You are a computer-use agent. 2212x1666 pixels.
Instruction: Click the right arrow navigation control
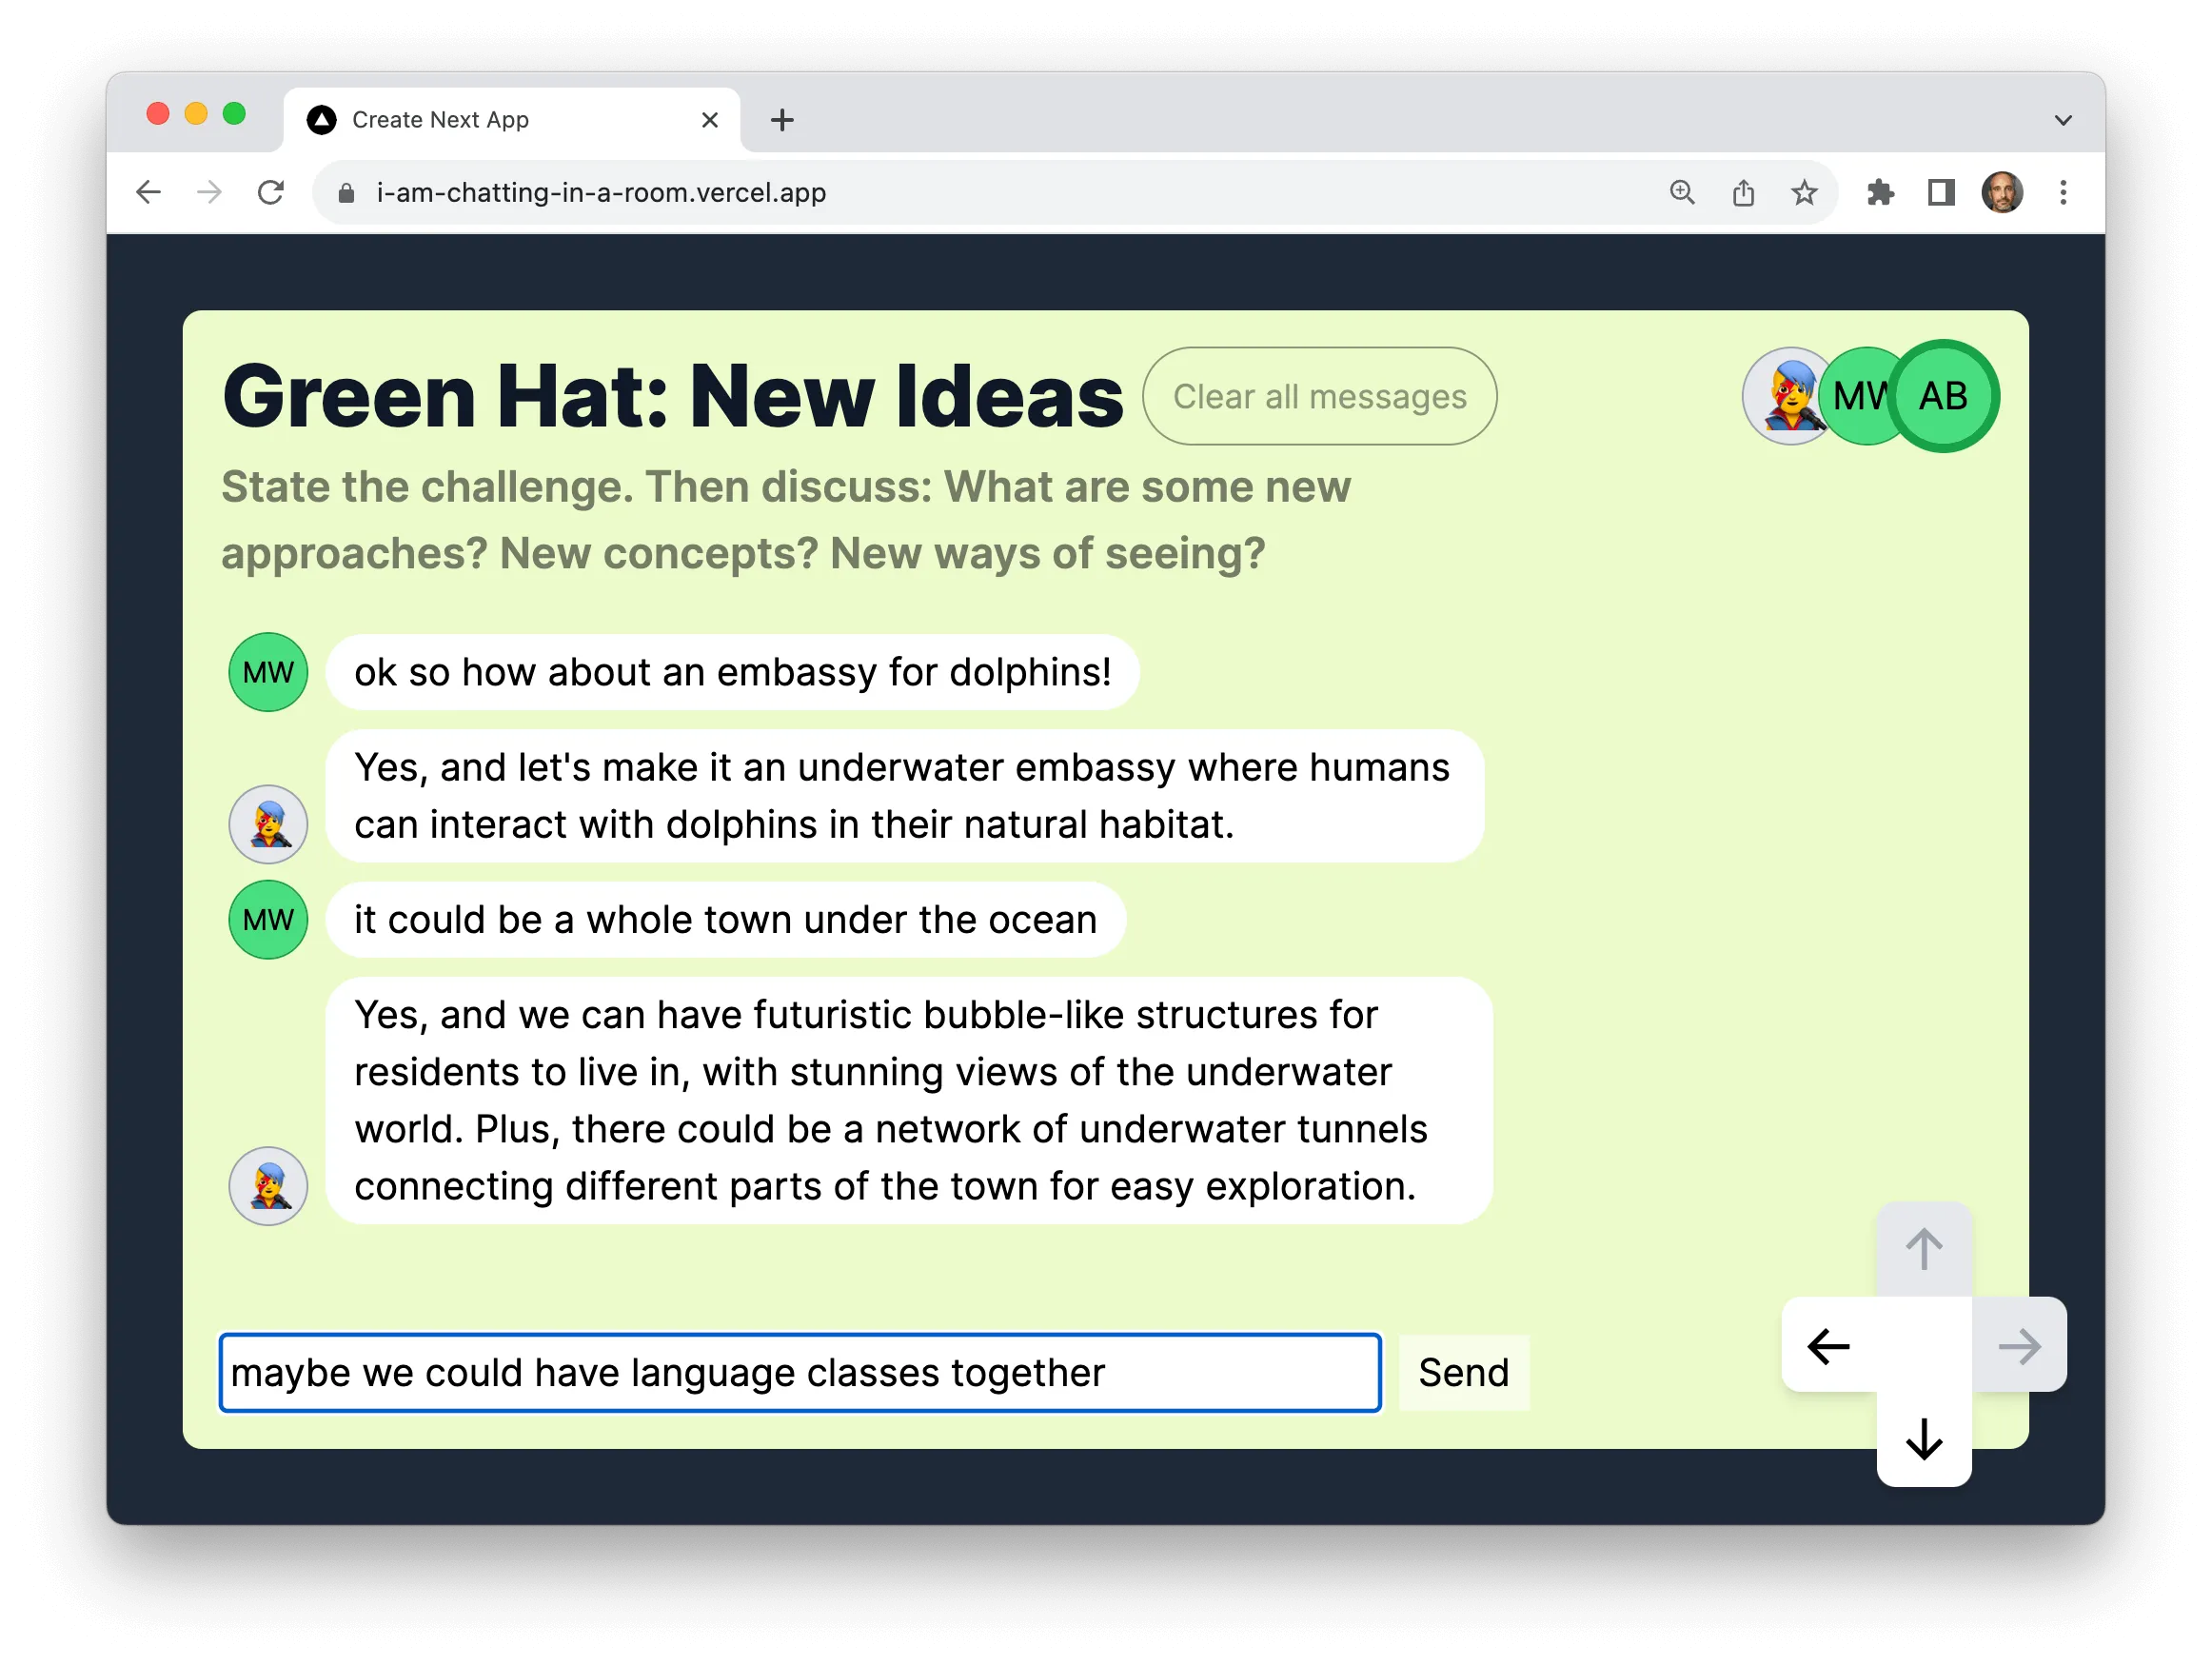coord(2019,1345)
